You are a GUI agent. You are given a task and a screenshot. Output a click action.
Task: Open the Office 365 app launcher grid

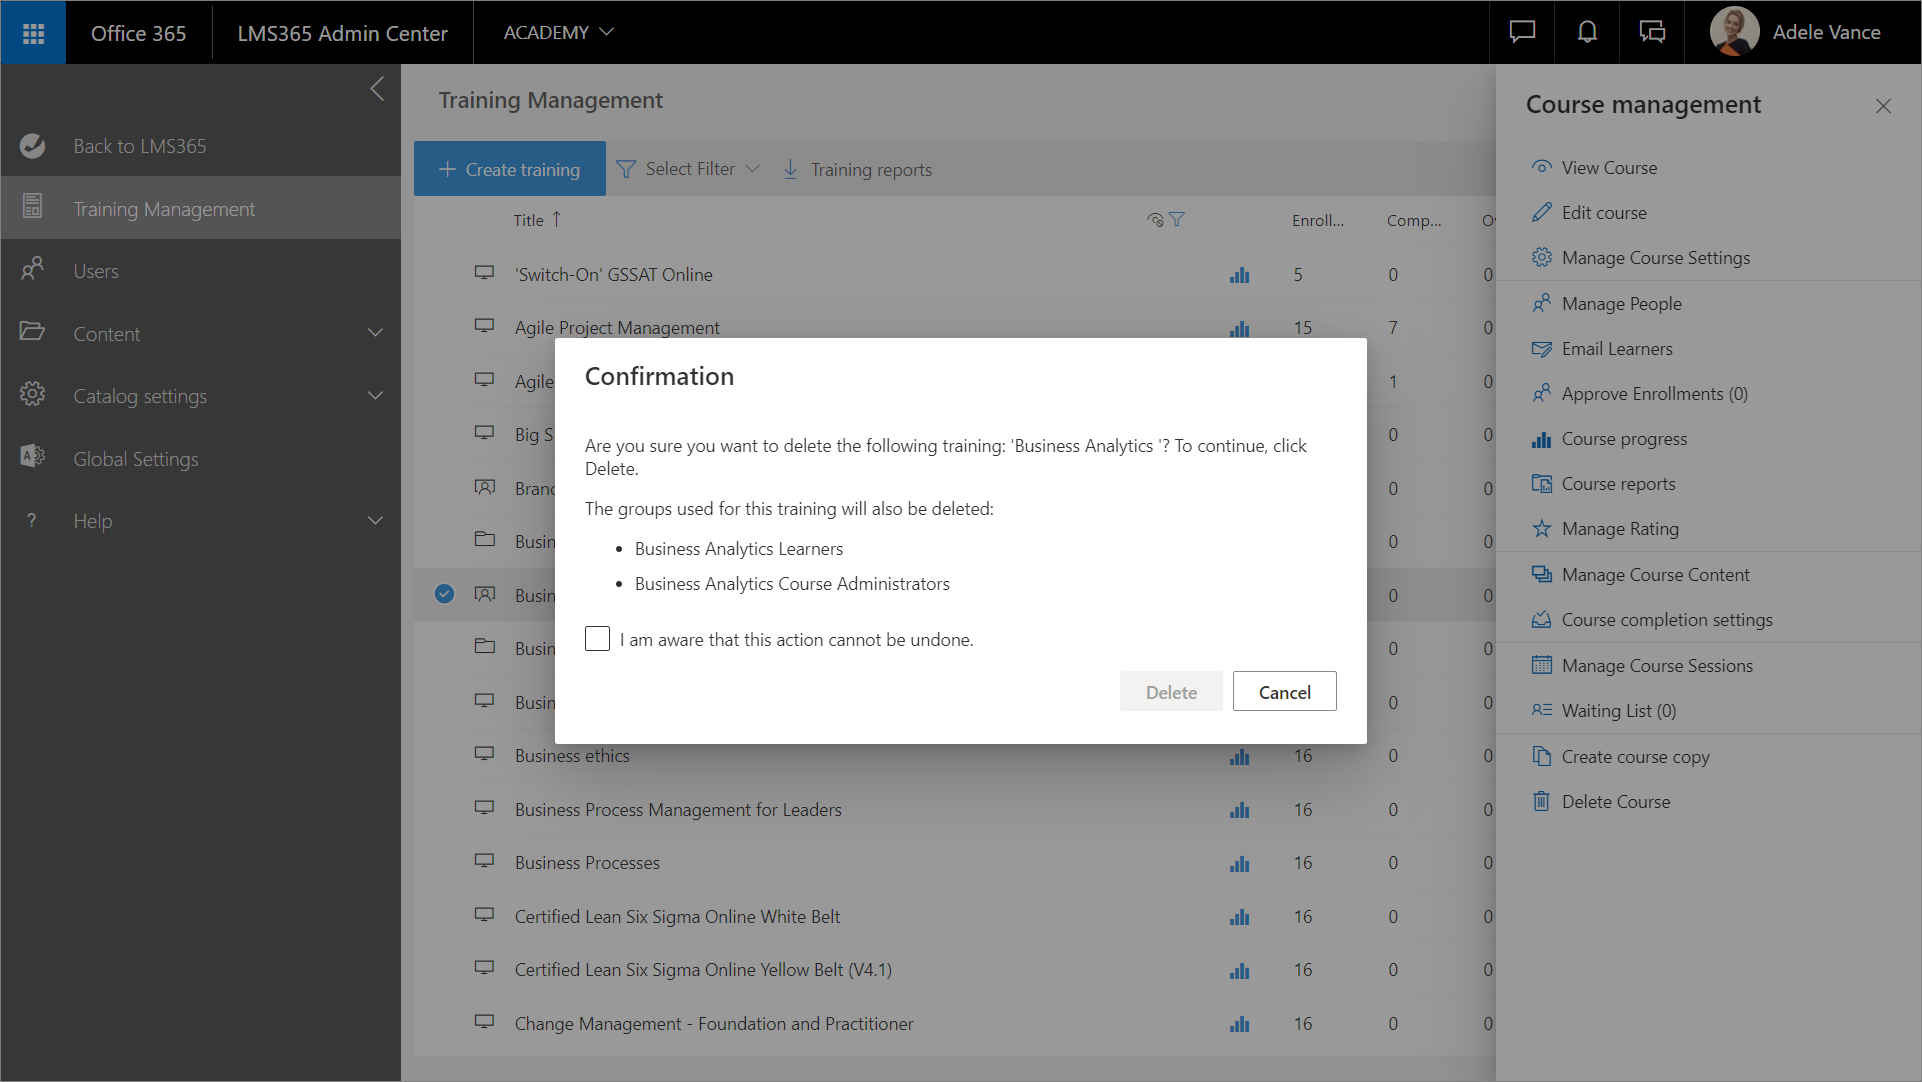tap(33, 33)
